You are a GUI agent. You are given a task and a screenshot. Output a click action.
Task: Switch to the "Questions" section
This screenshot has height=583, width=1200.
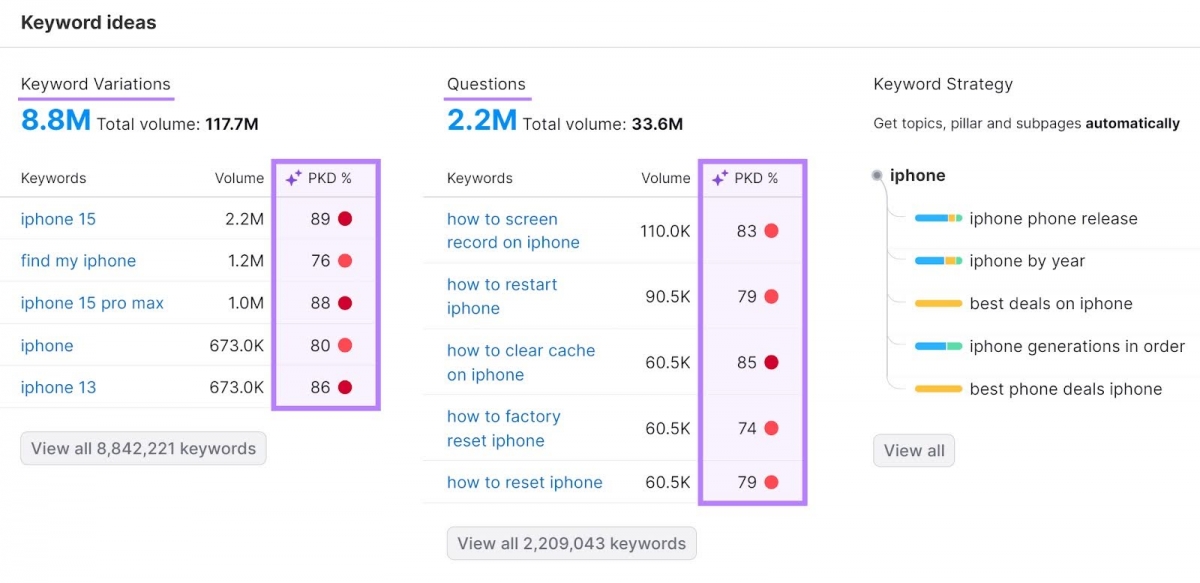tap(486, 84)
